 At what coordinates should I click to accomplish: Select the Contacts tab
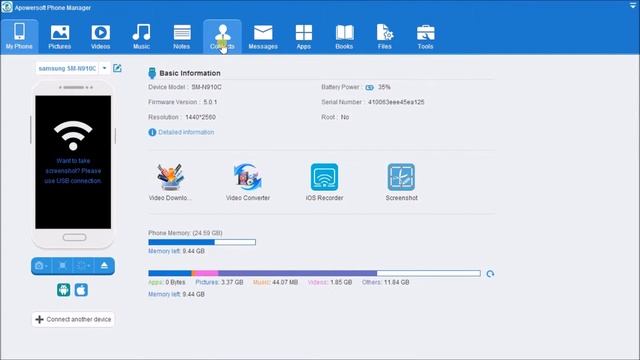[x=222, y=36]
